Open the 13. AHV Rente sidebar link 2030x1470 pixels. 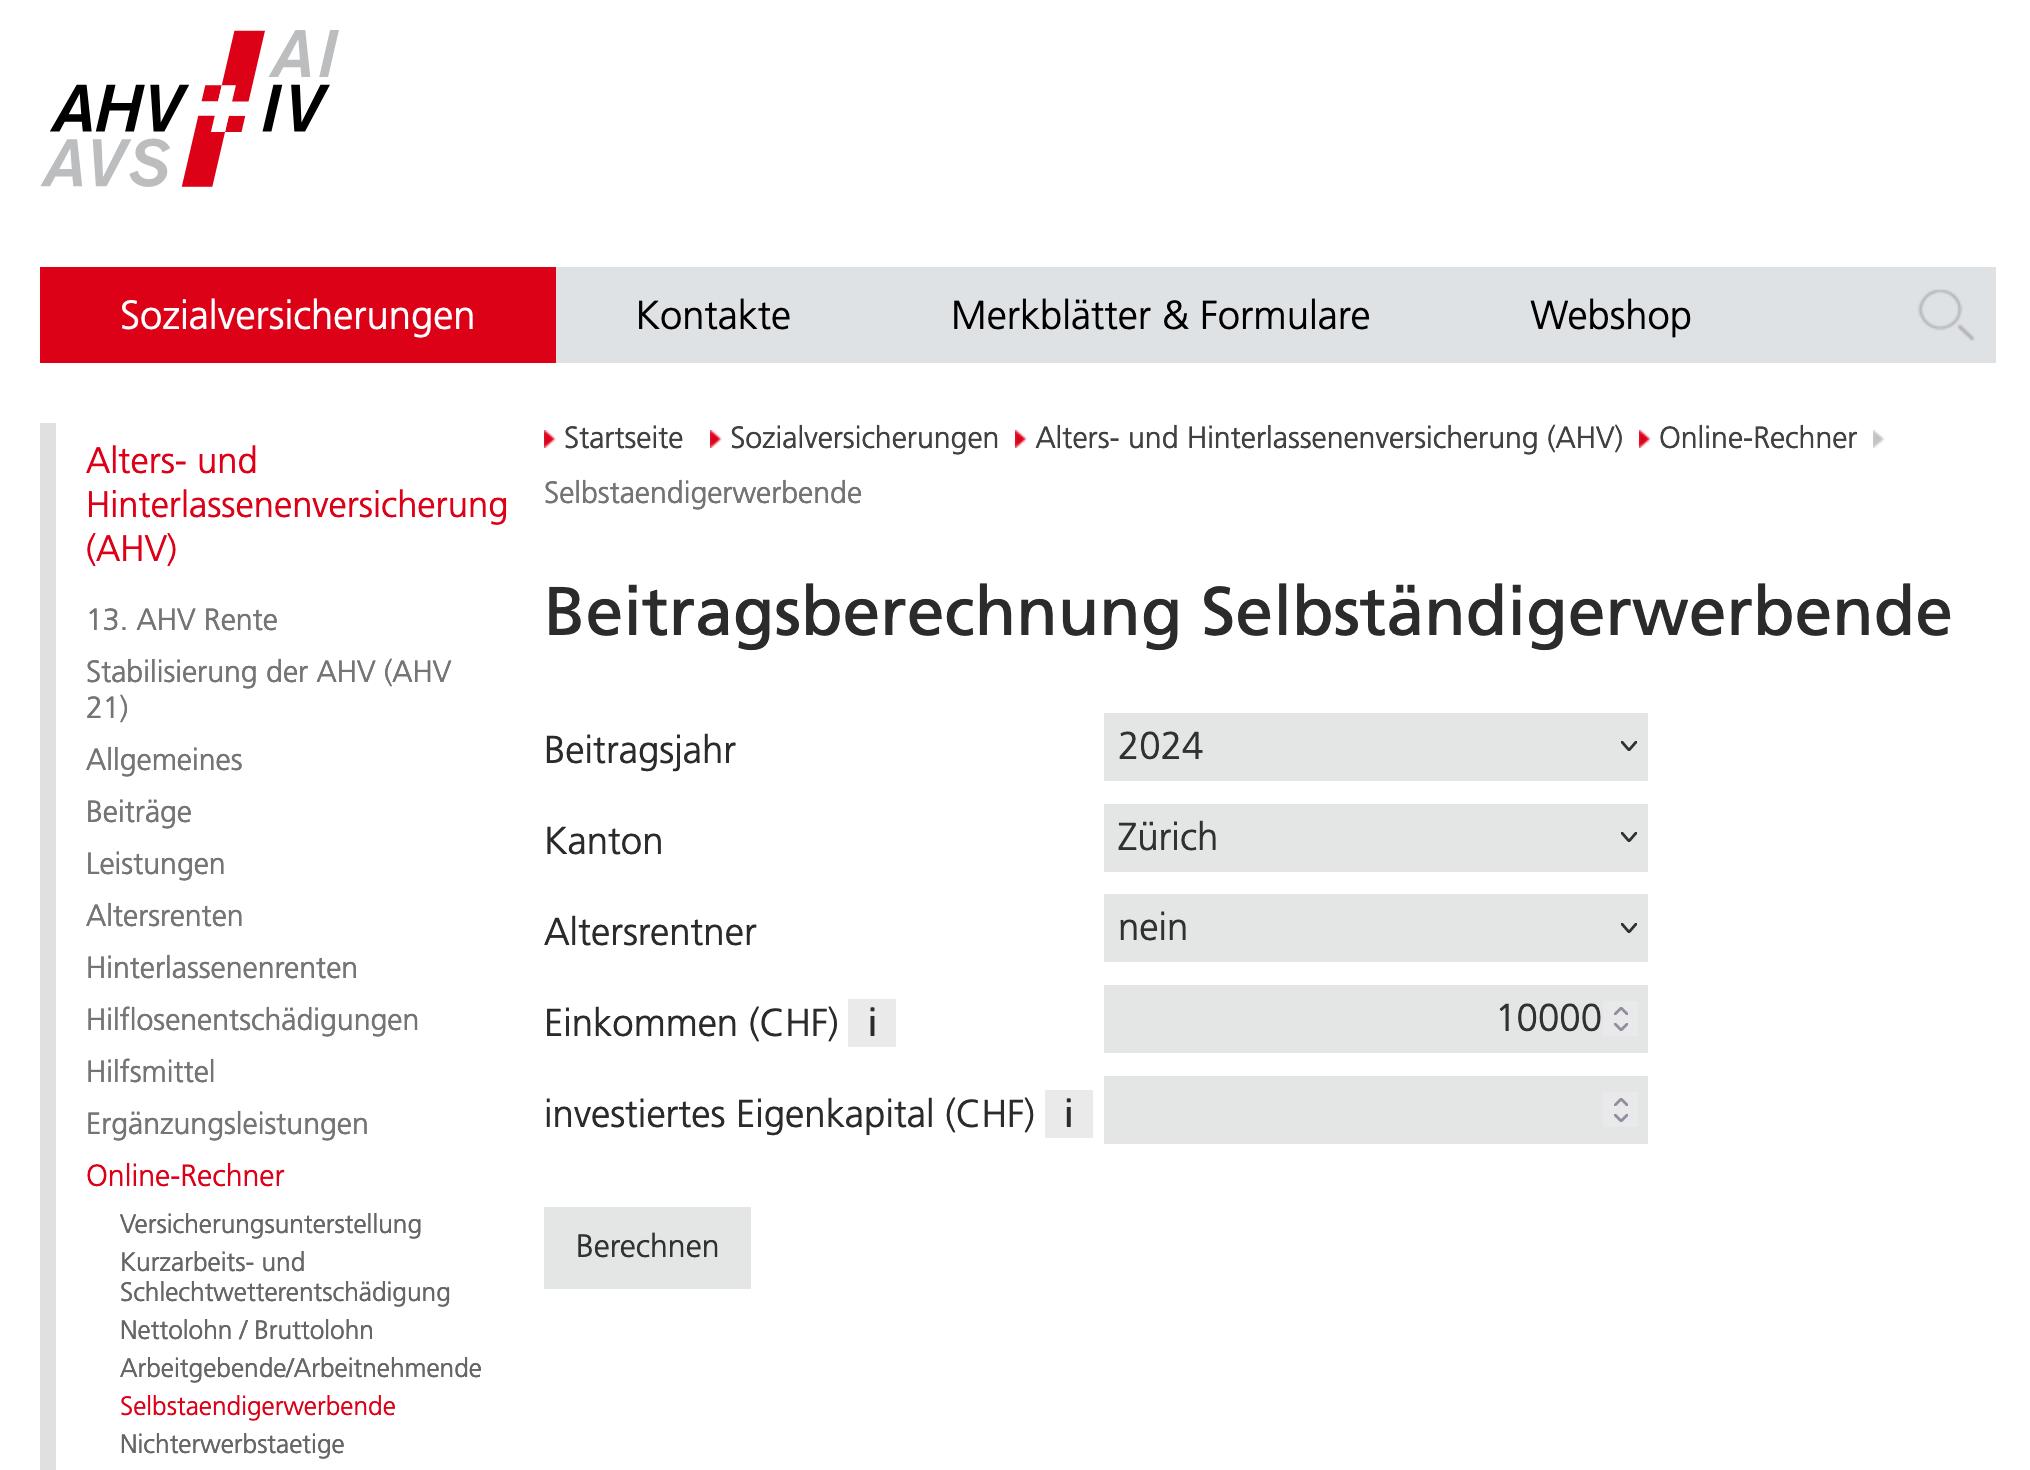182,620
